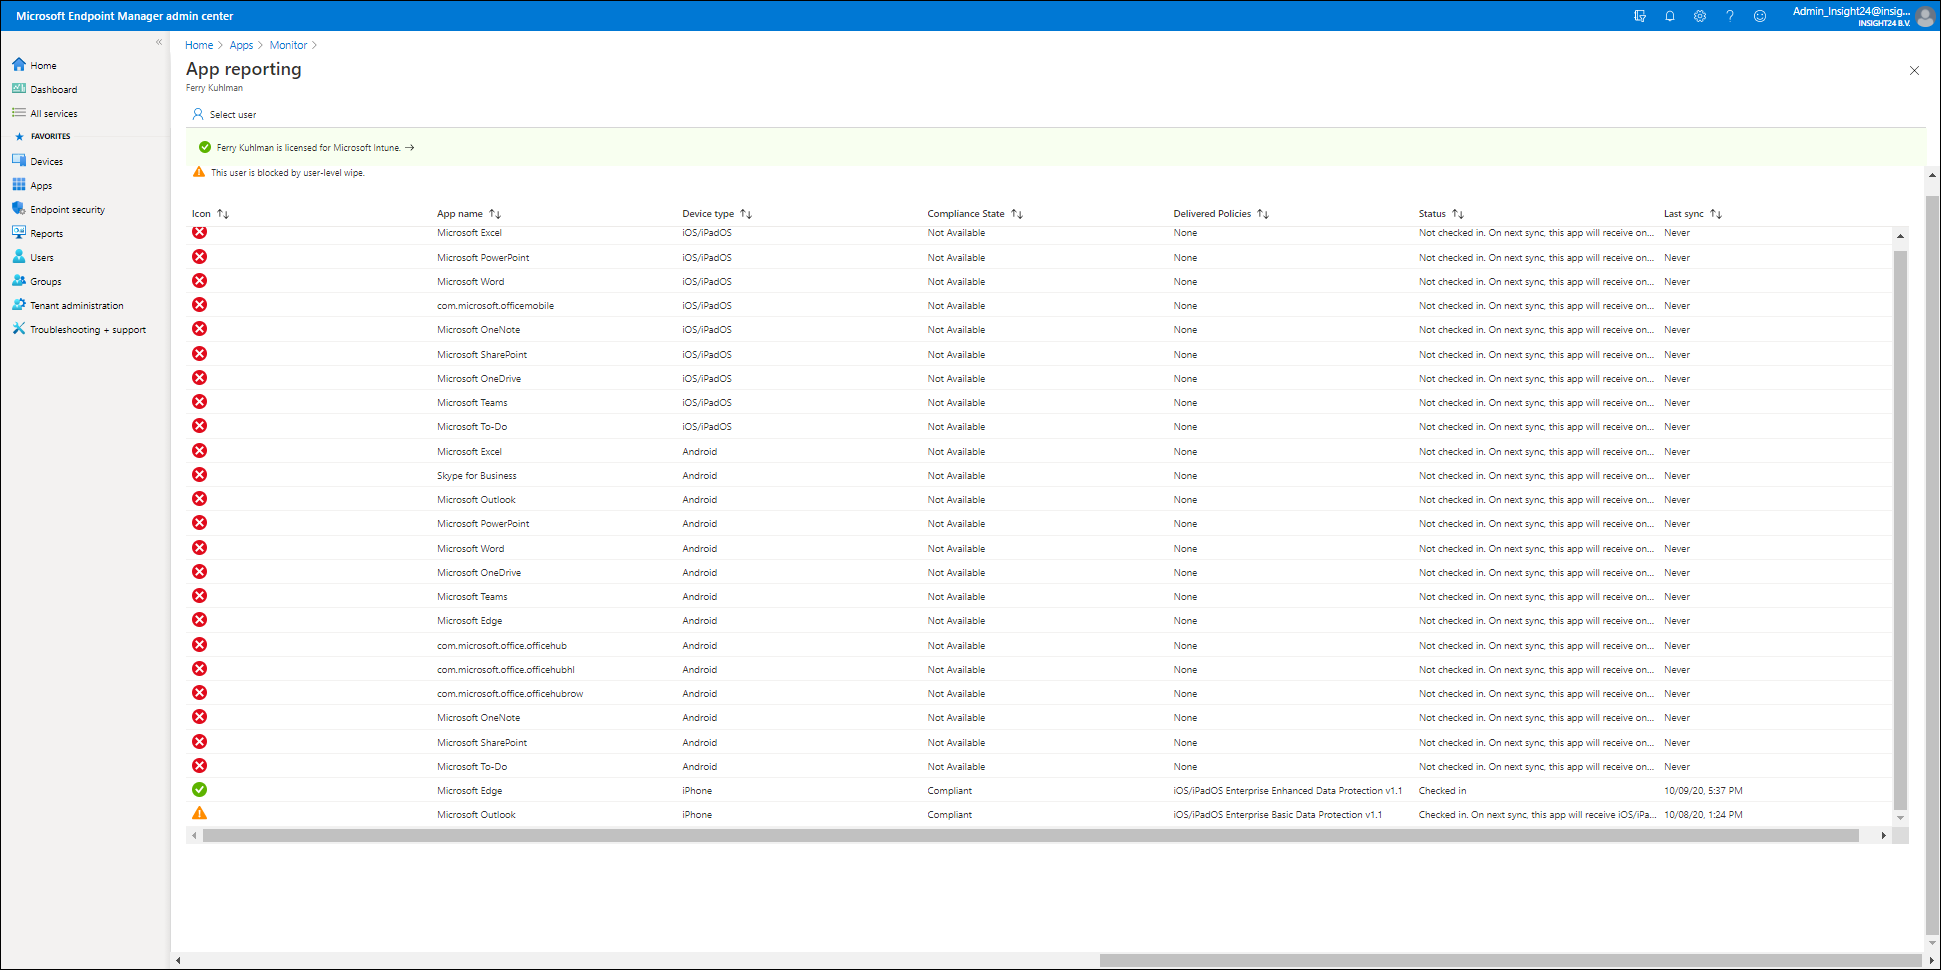Go to Devices in favorites

click(x=46, y=161)
